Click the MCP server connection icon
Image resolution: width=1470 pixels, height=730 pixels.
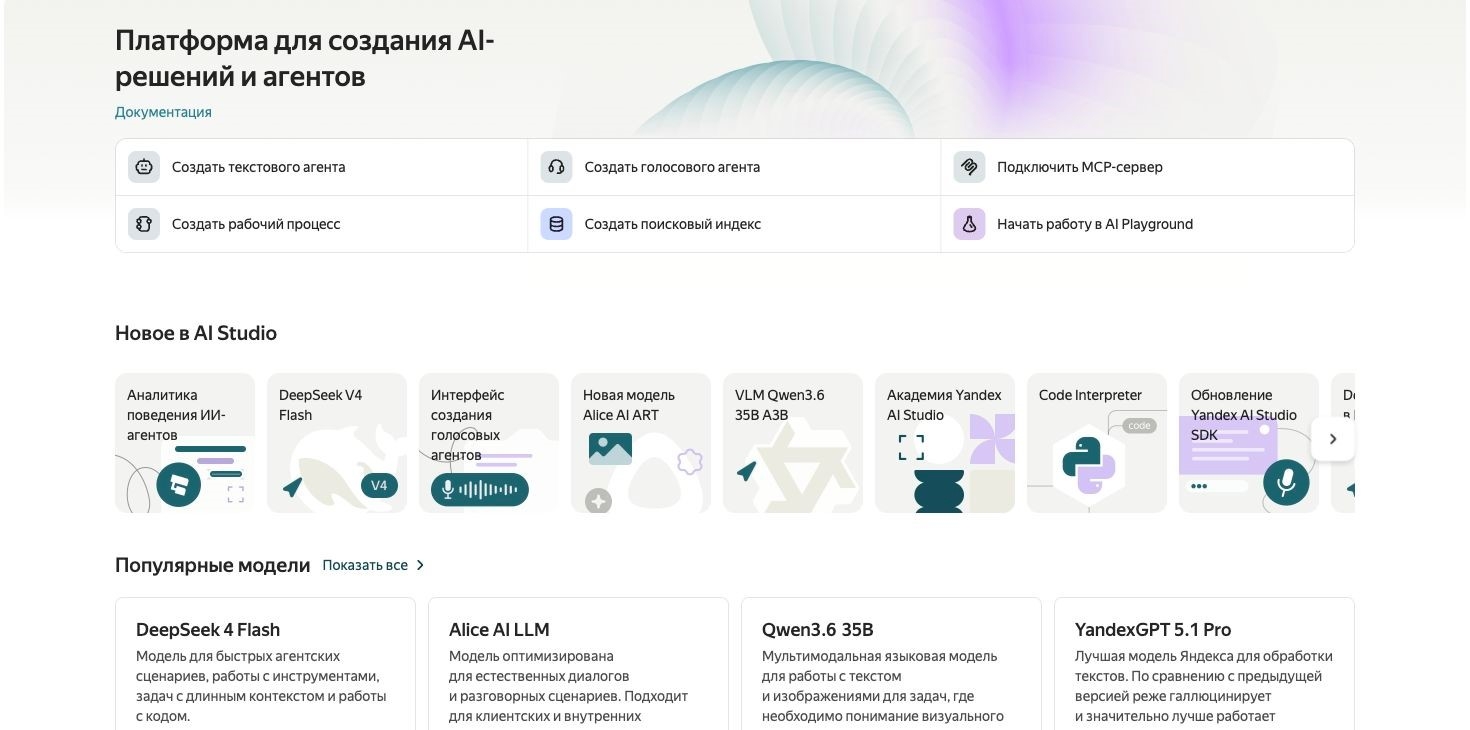click(x=969, y=167)
